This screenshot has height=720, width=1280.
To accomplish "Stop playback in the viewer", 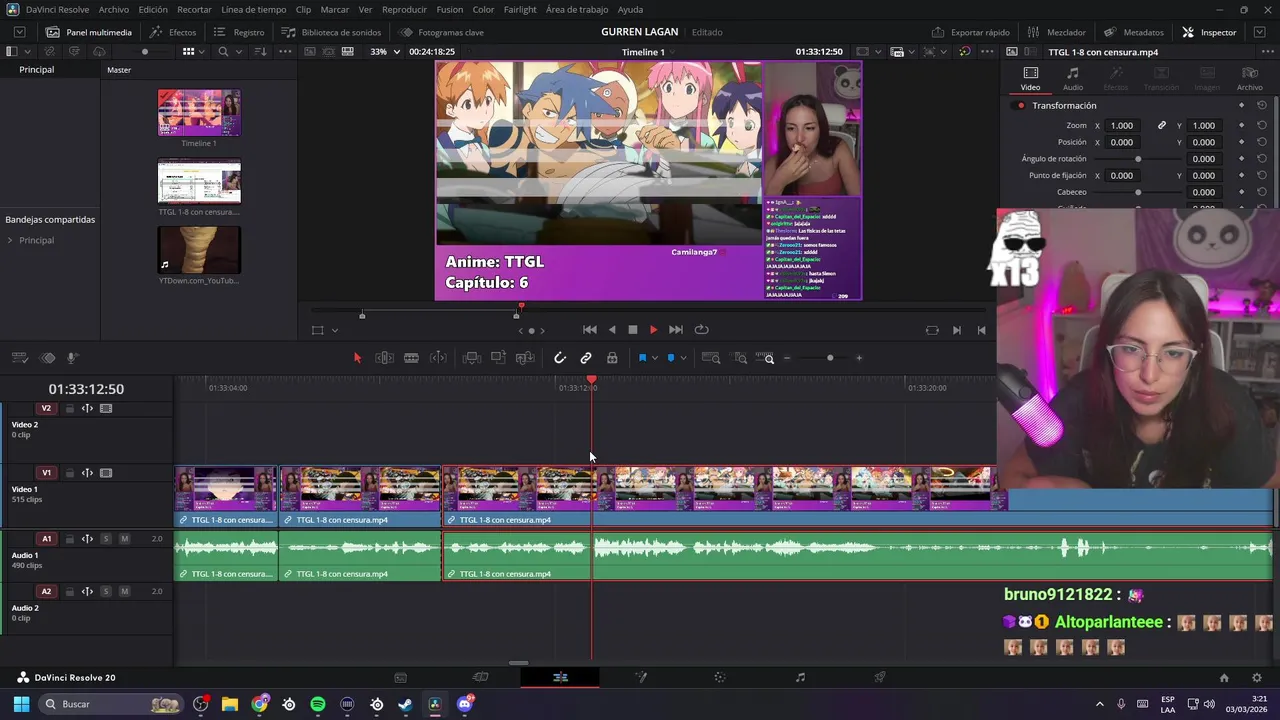I will [x=633, y=330].
